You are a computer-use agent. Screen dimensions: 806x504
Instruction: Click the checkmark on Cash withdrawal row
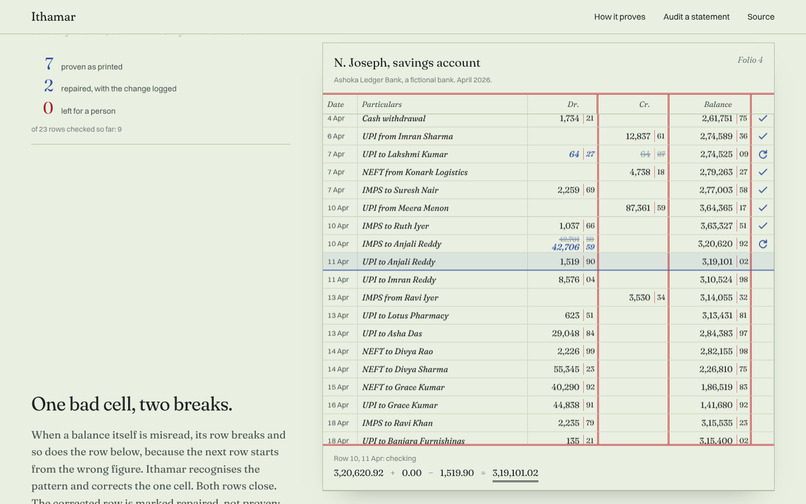tap(763, 118)
